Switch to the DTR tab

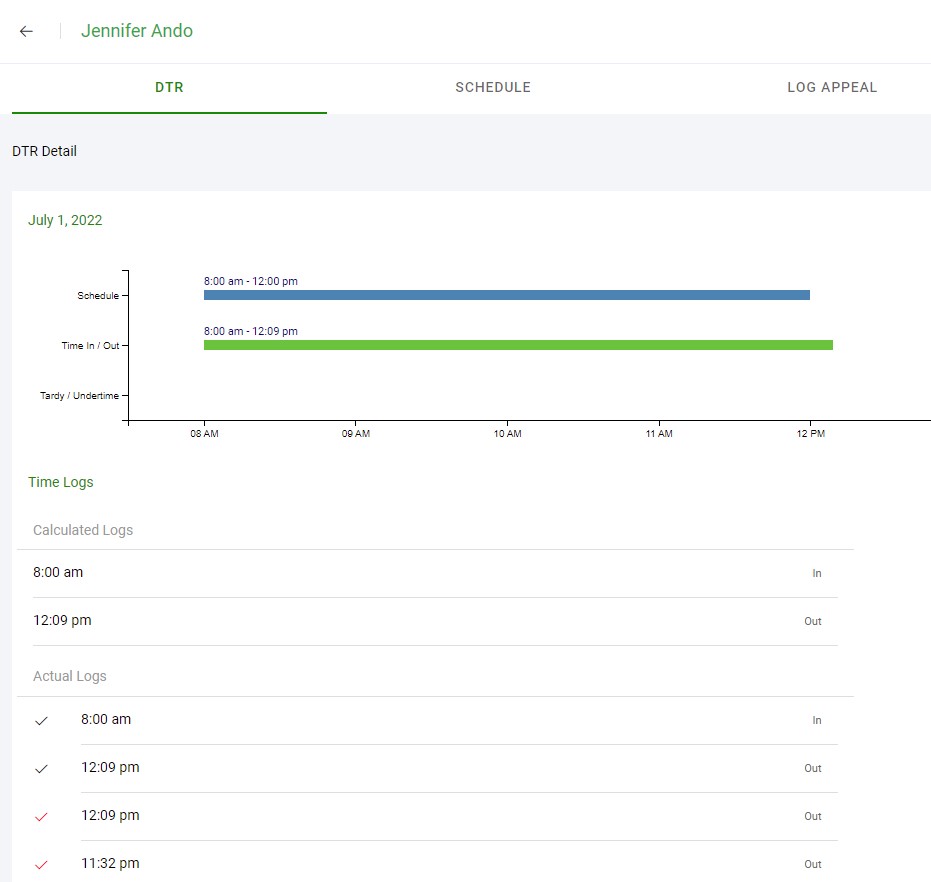pyautogui.click(x=169, y=88)
